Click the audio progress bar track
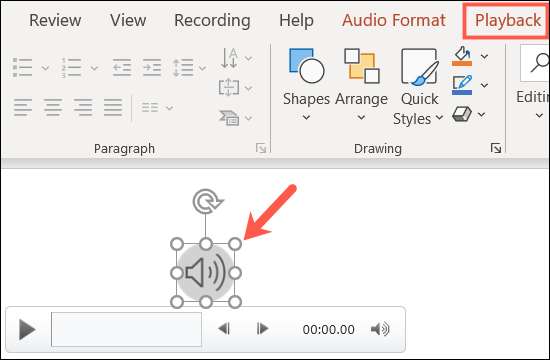 [x=127, y=329]
